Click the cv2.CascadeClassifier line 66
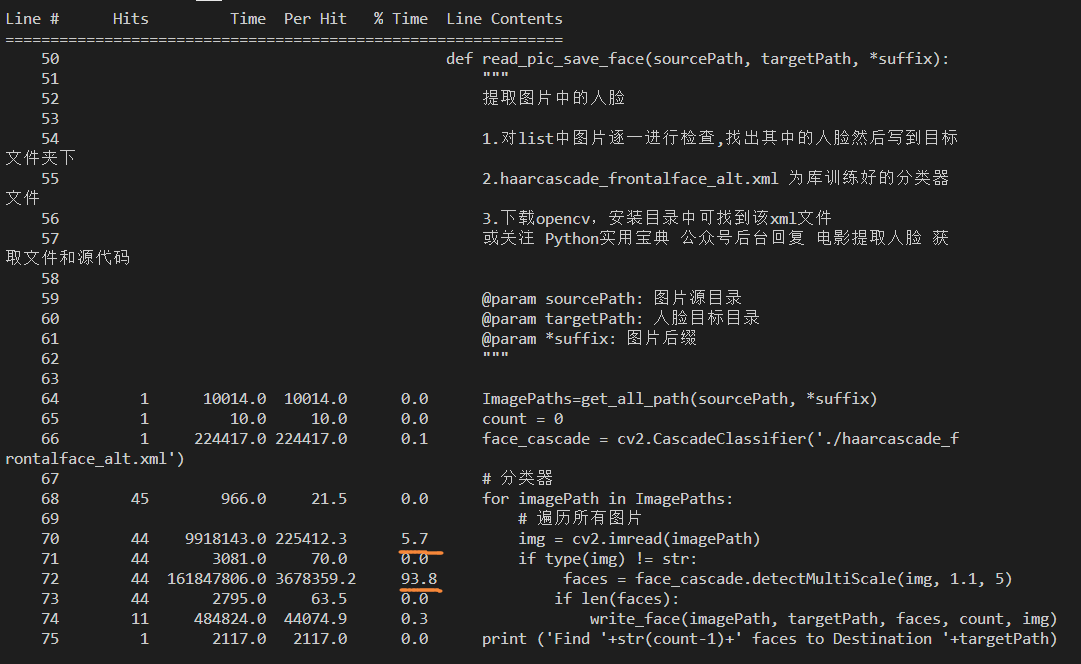 click(x=720, y=439)
